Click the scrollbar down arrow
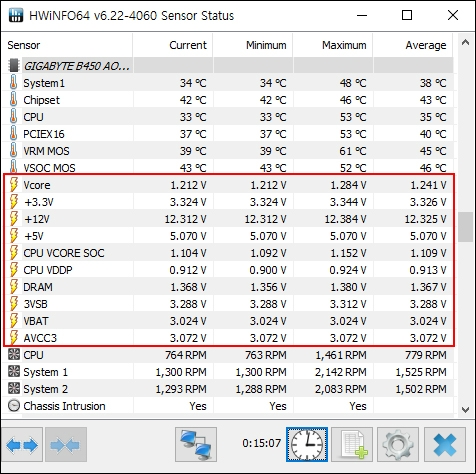Viewport: 476px width, 474px height. pyautogui.click(x=465, y=409)
